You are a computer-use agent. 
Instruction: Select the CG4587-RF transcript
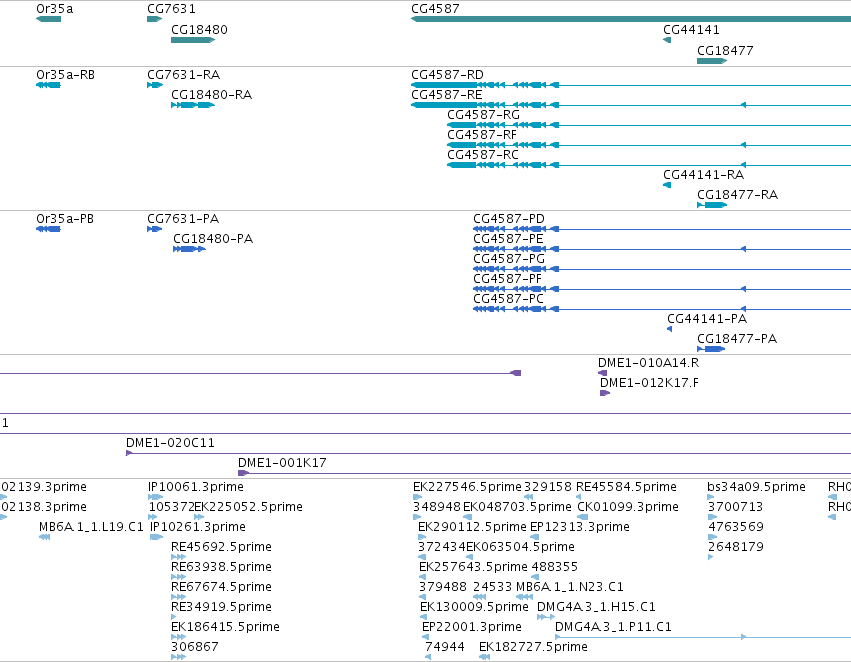649,145
